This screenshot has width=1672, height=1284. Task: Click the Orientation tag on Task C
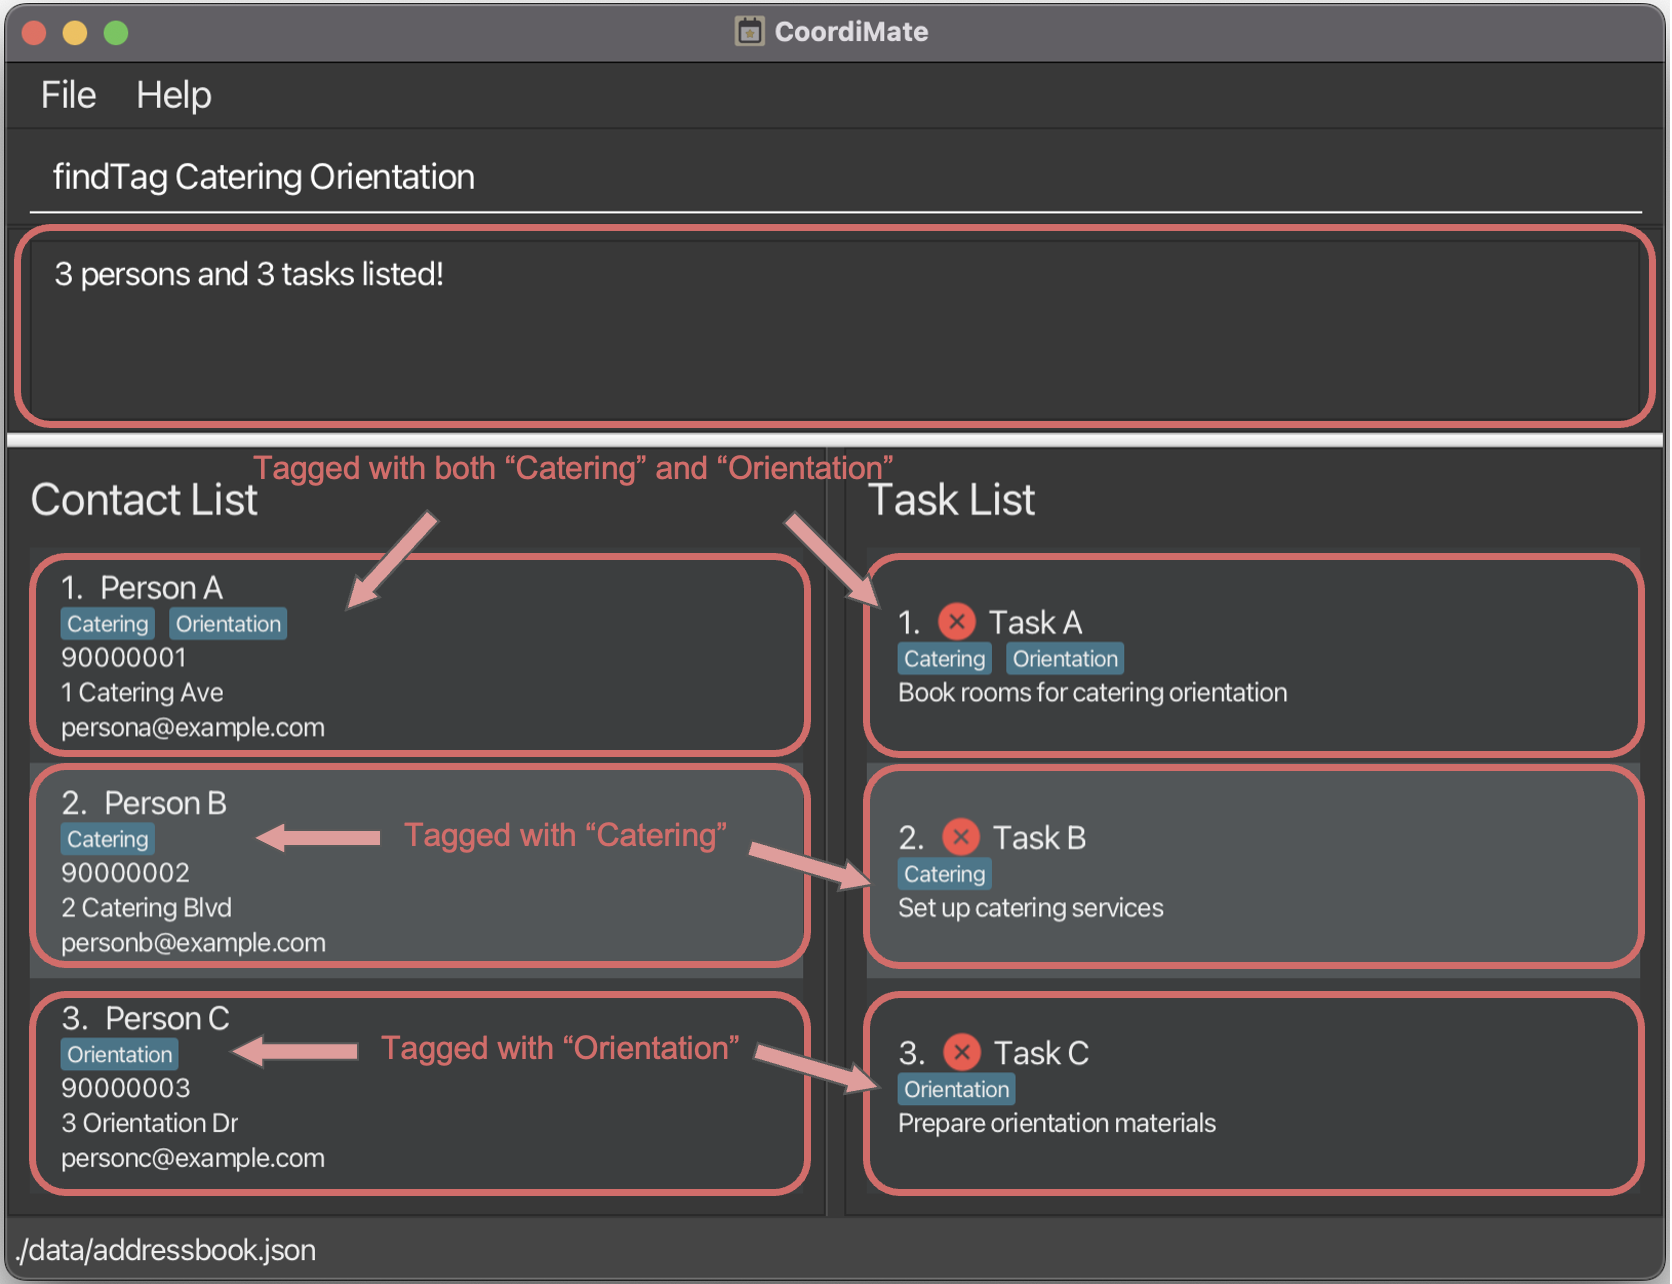click(x=956, y=1089)
